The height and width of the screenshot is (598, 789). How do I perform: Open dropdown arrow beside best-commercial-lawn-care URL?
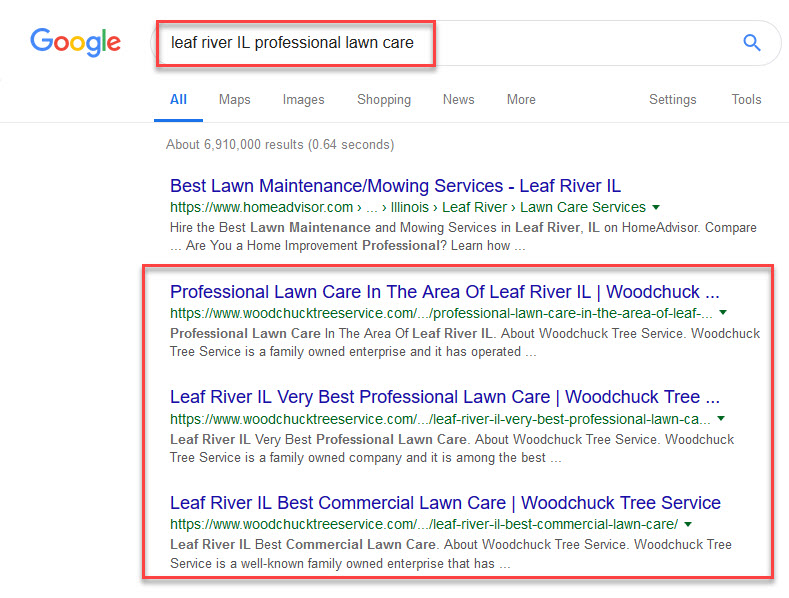point(688,524)
